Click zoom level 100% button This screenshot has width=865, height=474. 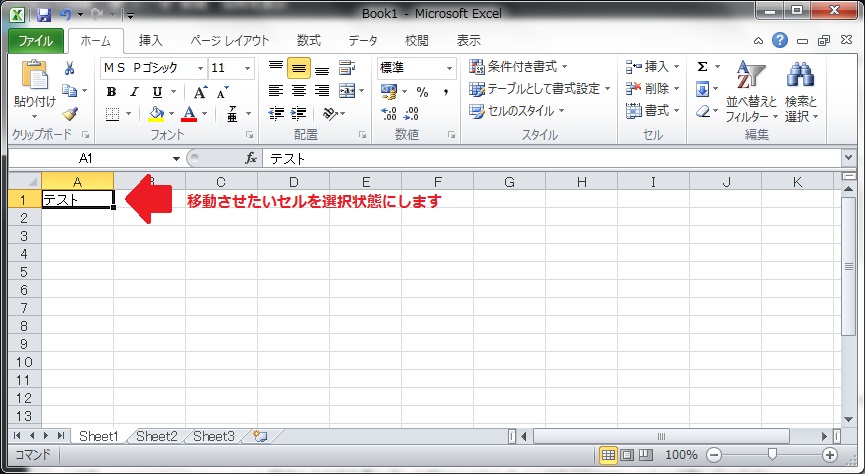coord(681,455)
